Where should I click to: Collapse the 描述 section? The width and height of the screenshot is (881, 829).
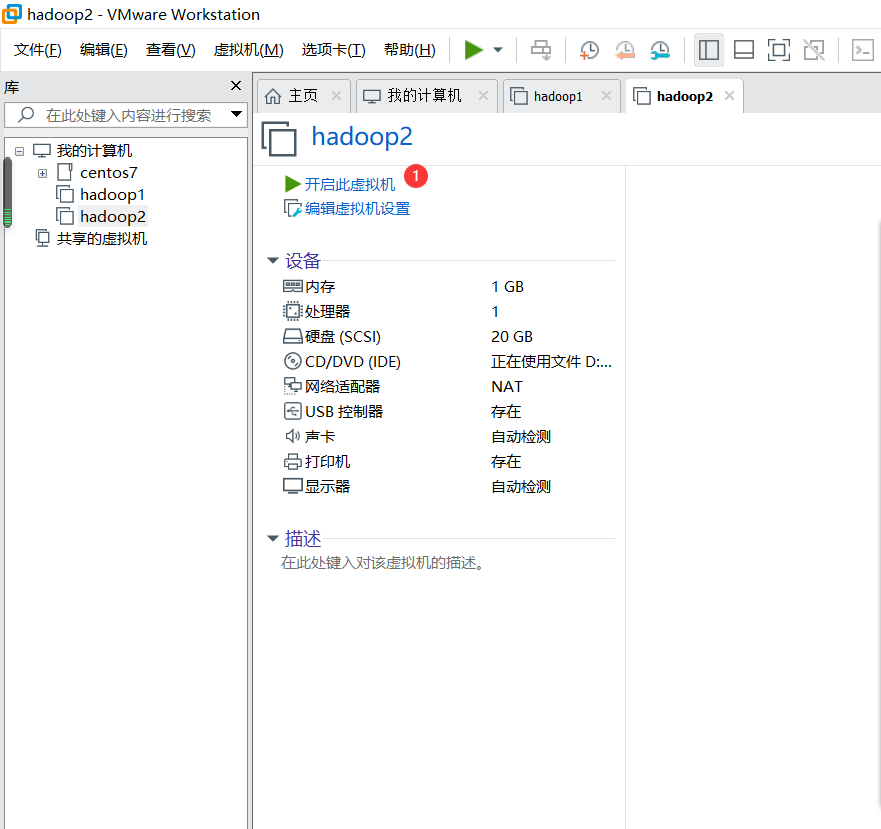[273, 538]
